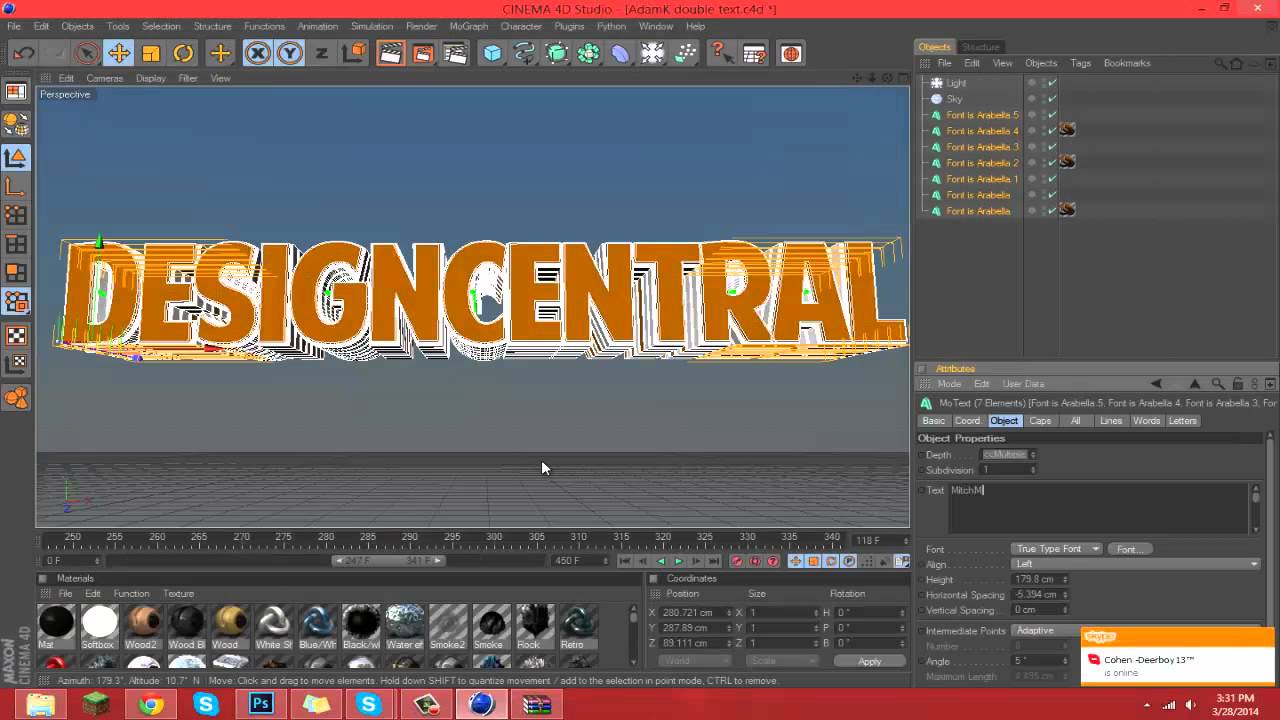Open the True Type Font dropdown

(1056, 549)
